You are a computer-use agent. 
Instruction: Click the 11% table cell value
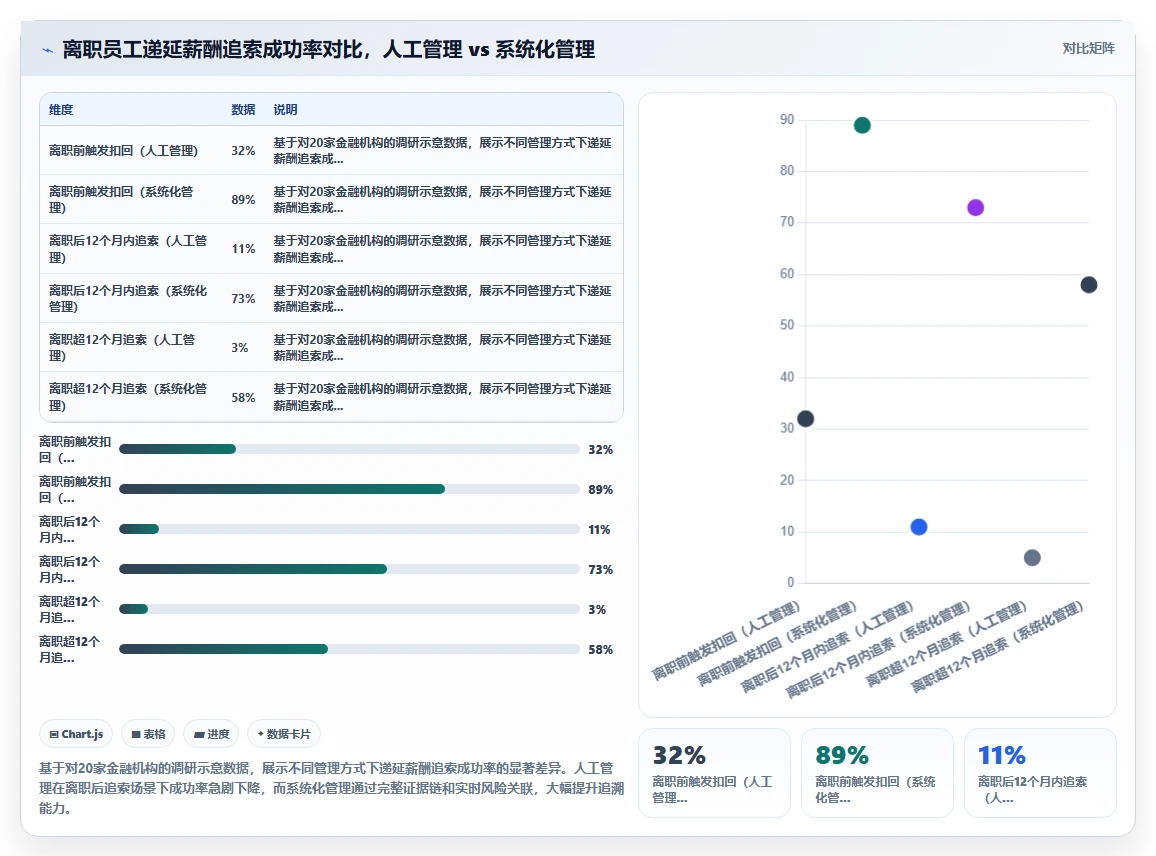pos(243,249)
